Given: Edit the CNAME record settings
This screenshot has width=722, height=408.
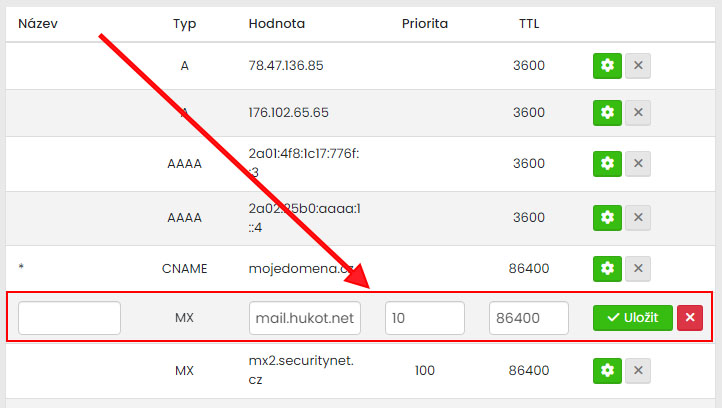Looking at the screenshot, I should click(x=606, y=268).
